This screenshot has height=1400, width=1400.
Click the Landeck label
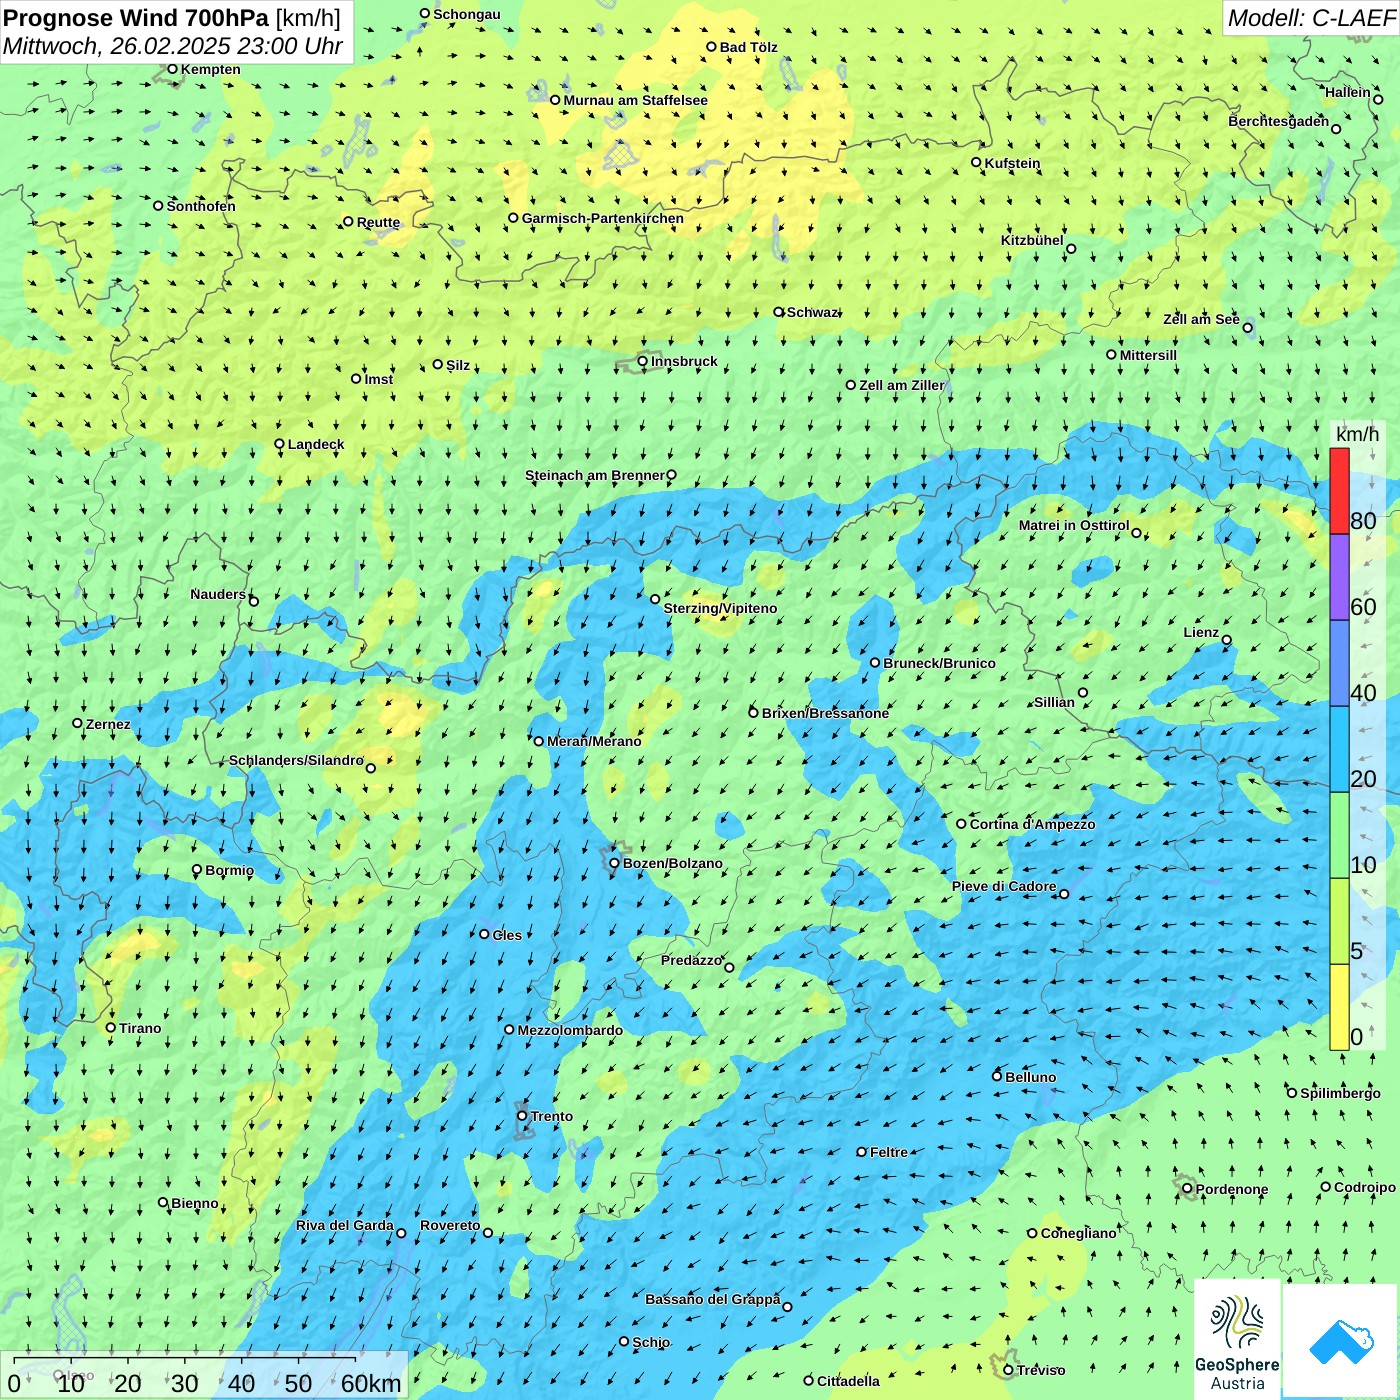(x=316, y=444)
